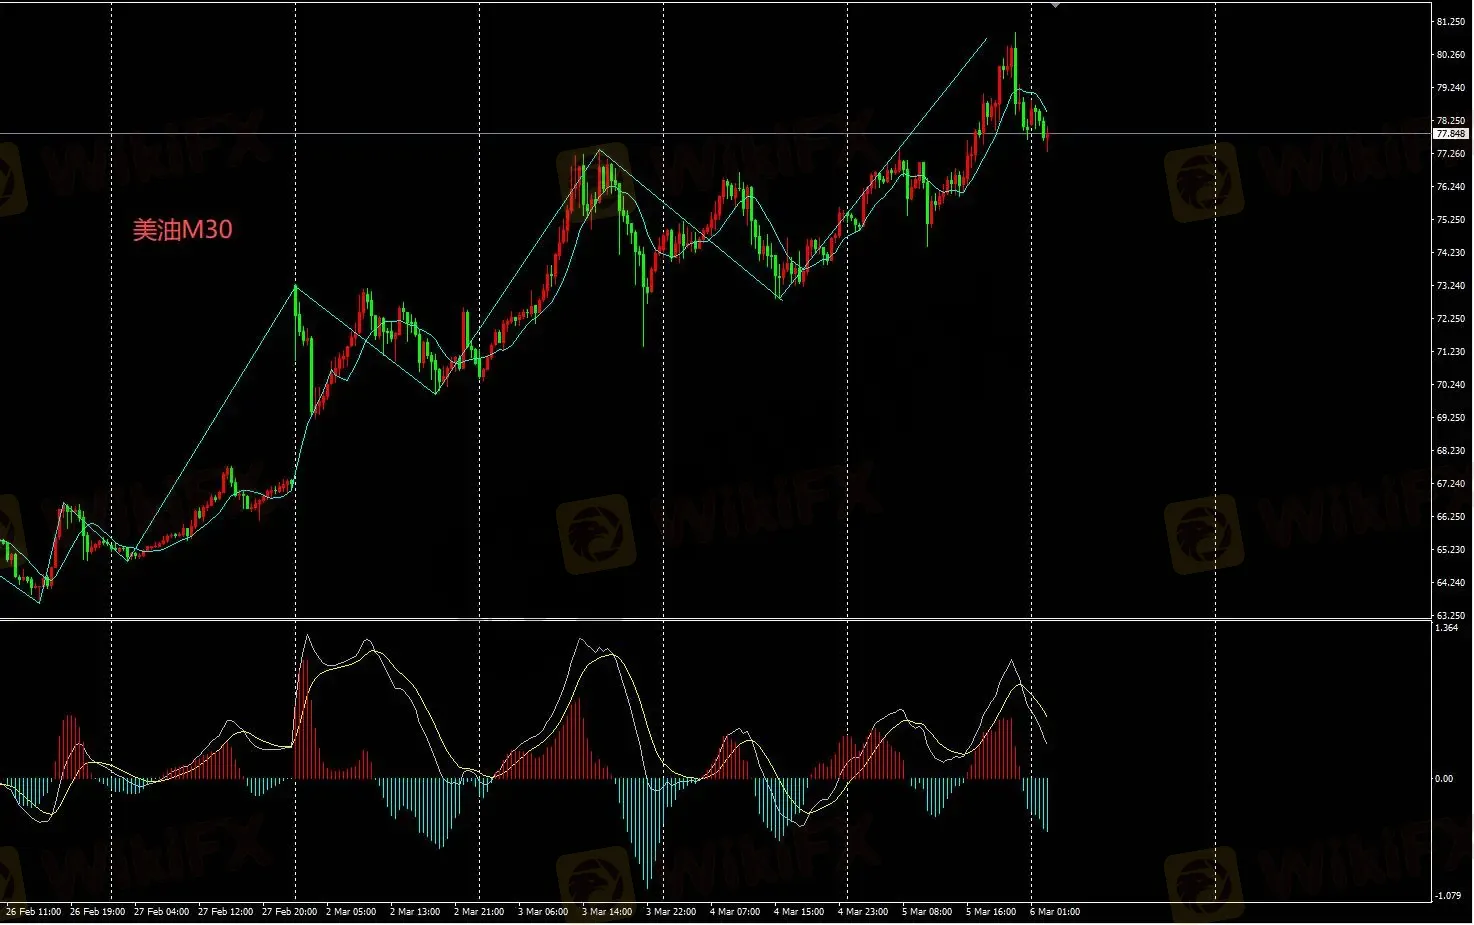Click the 76.240 price axis label
The image size is (1474, 925).
[x=1451, y=187]
